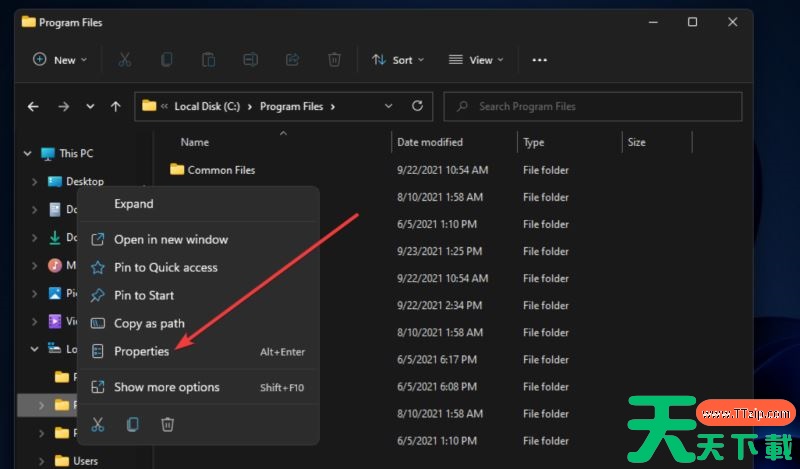Click the Copy toolbar icon
Screen dimensions: 800x469
(x=166, y=60)
